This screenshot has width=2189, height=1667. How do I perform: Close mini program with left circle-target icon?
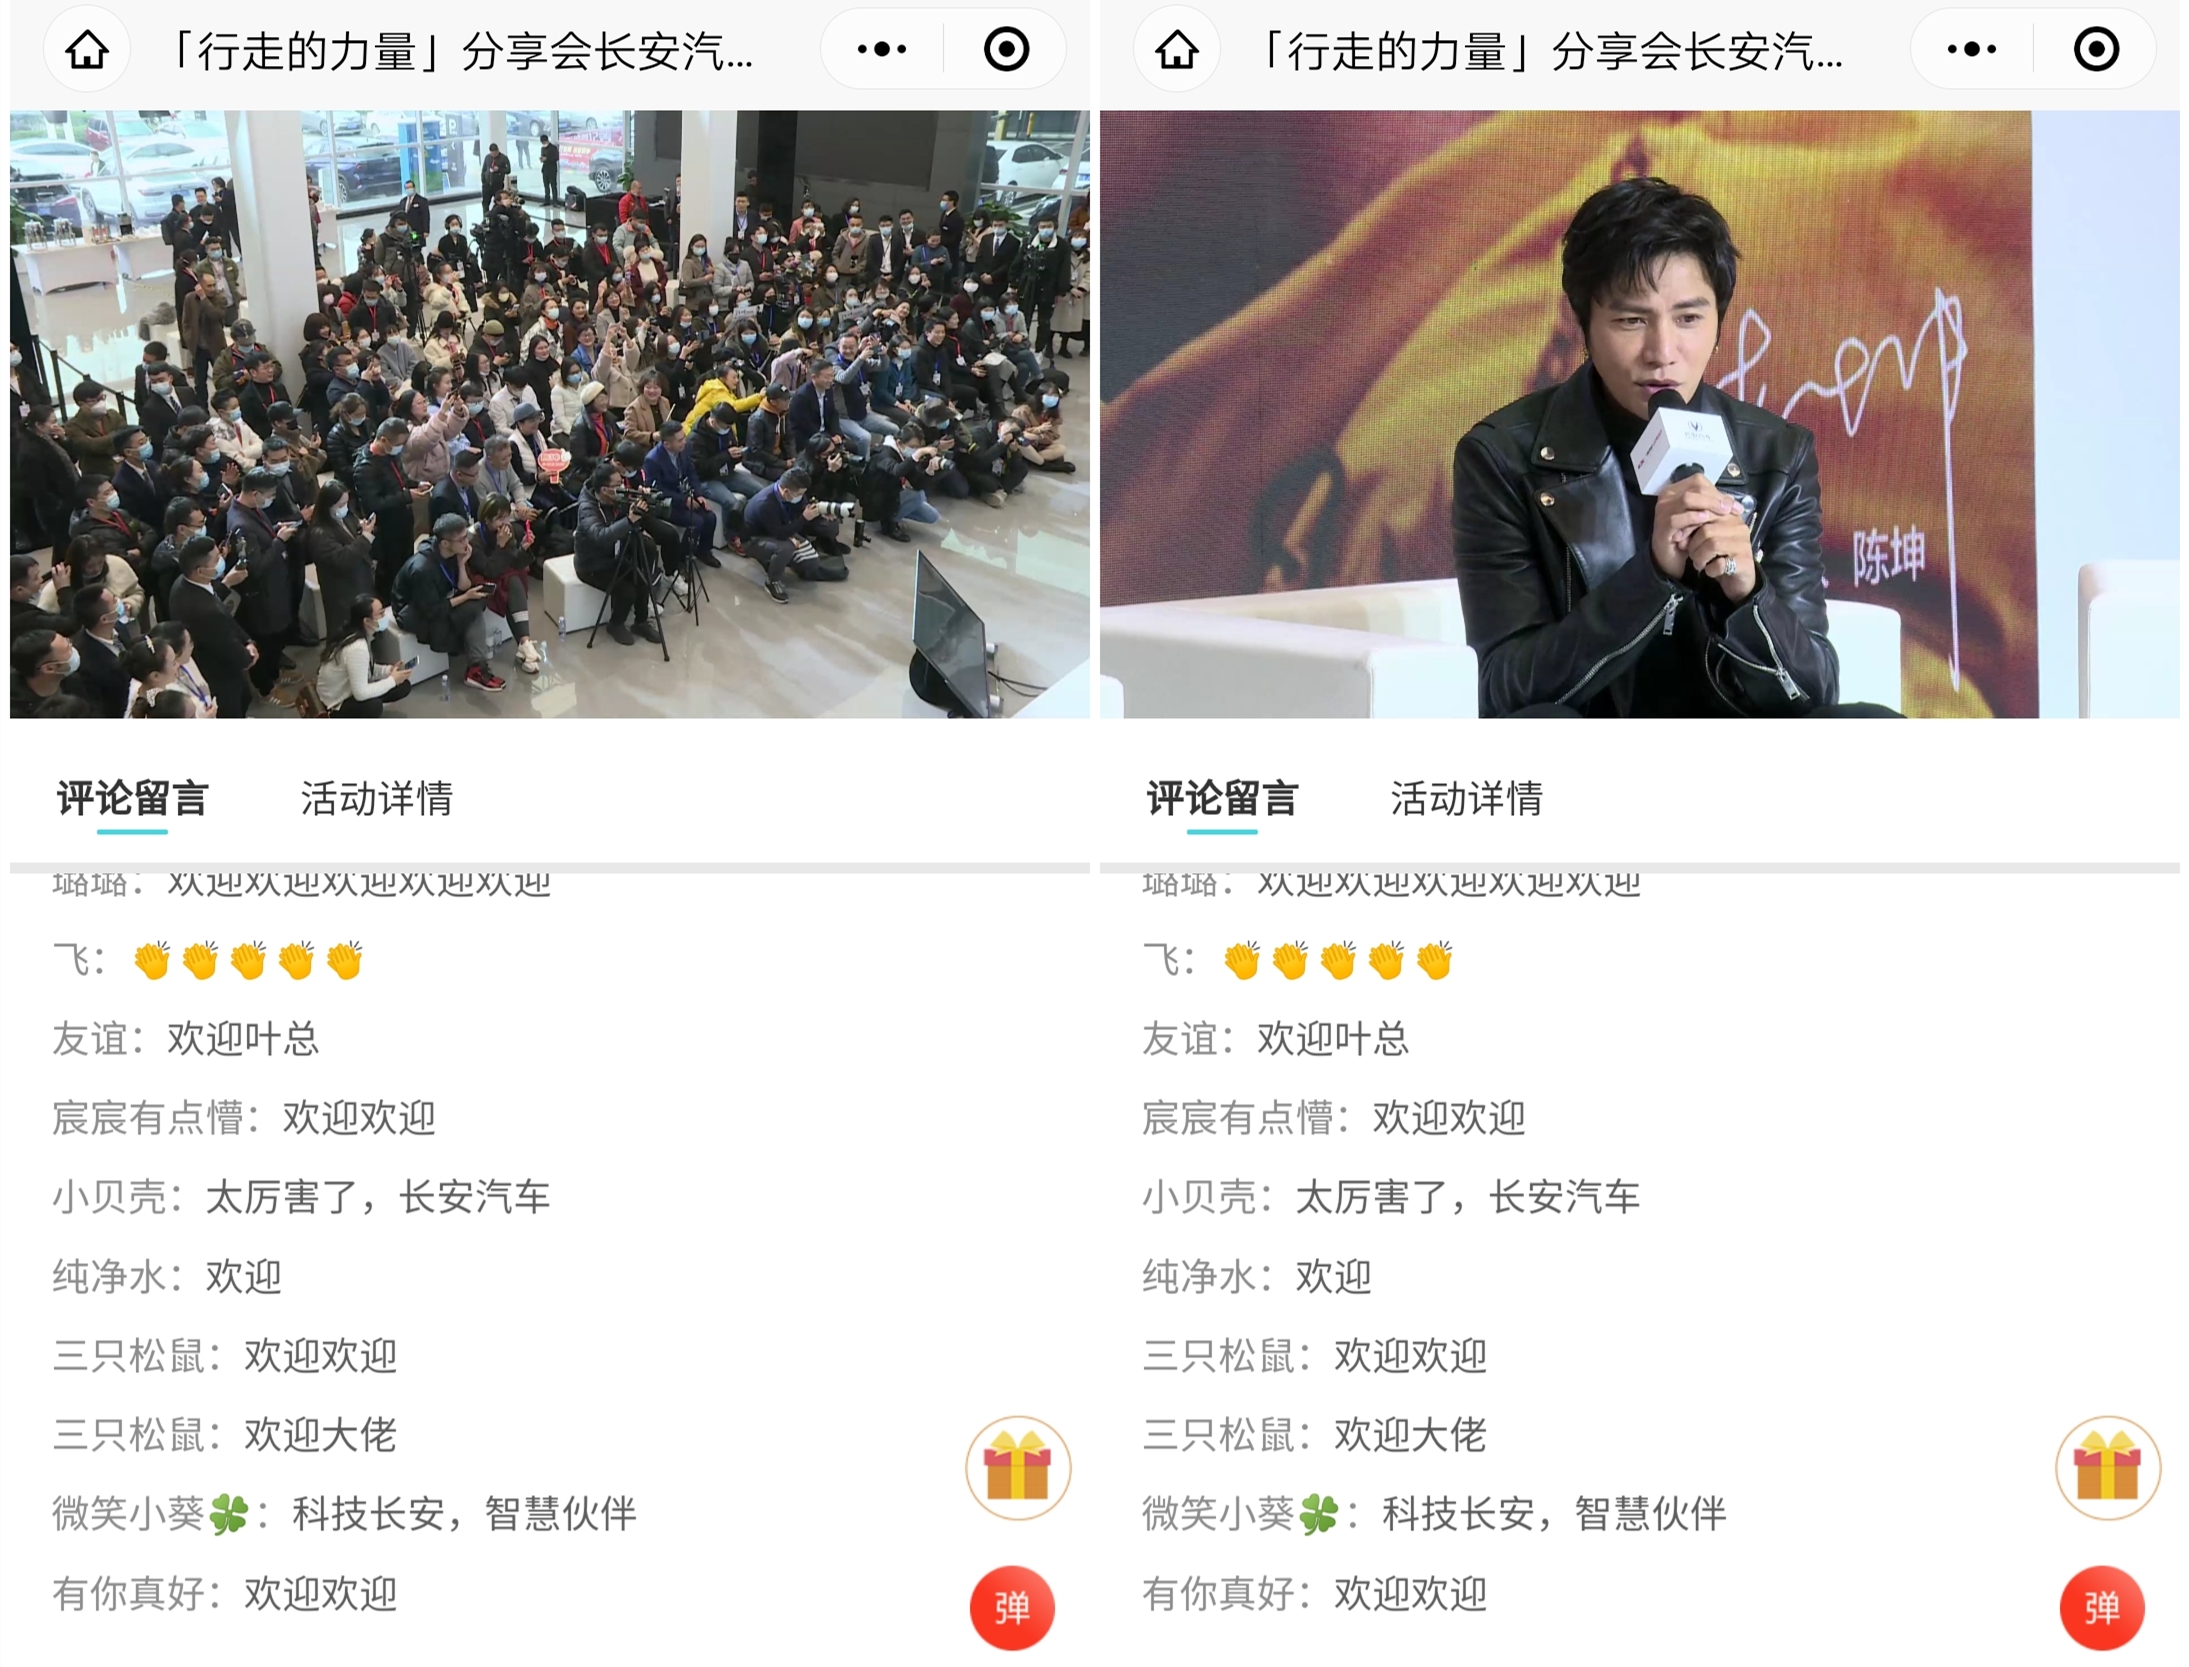click(1006, 49)
